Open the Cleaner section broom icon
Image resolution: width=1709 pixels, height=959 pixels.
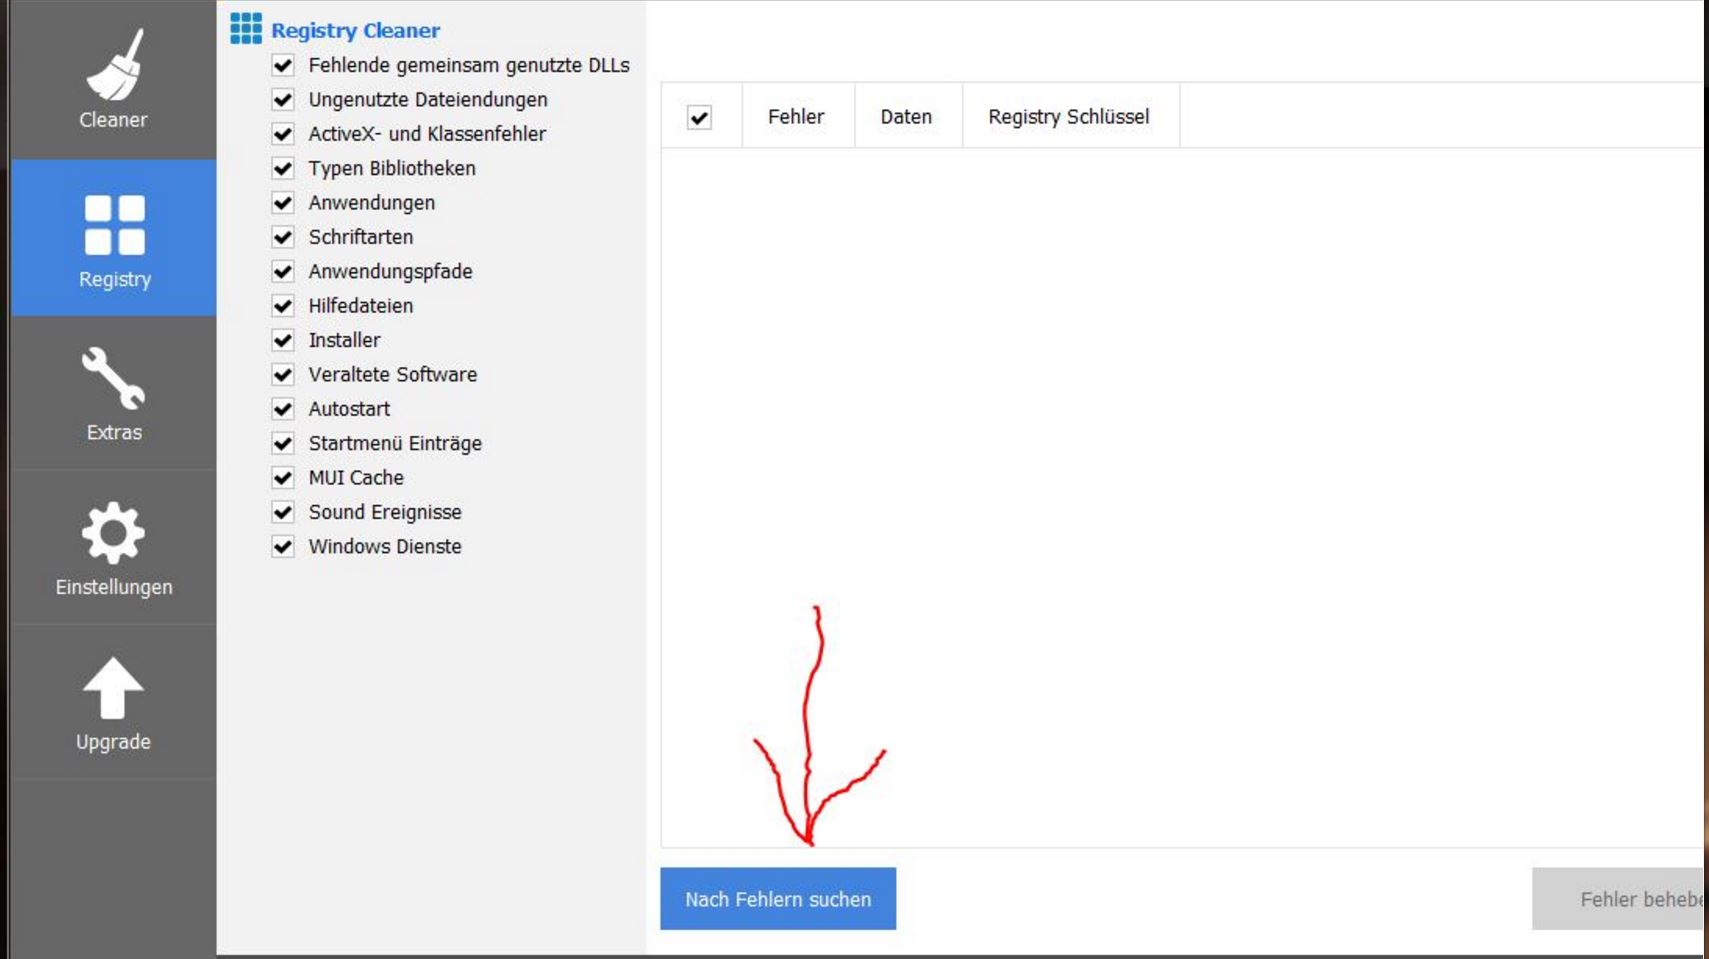[115, 64]
